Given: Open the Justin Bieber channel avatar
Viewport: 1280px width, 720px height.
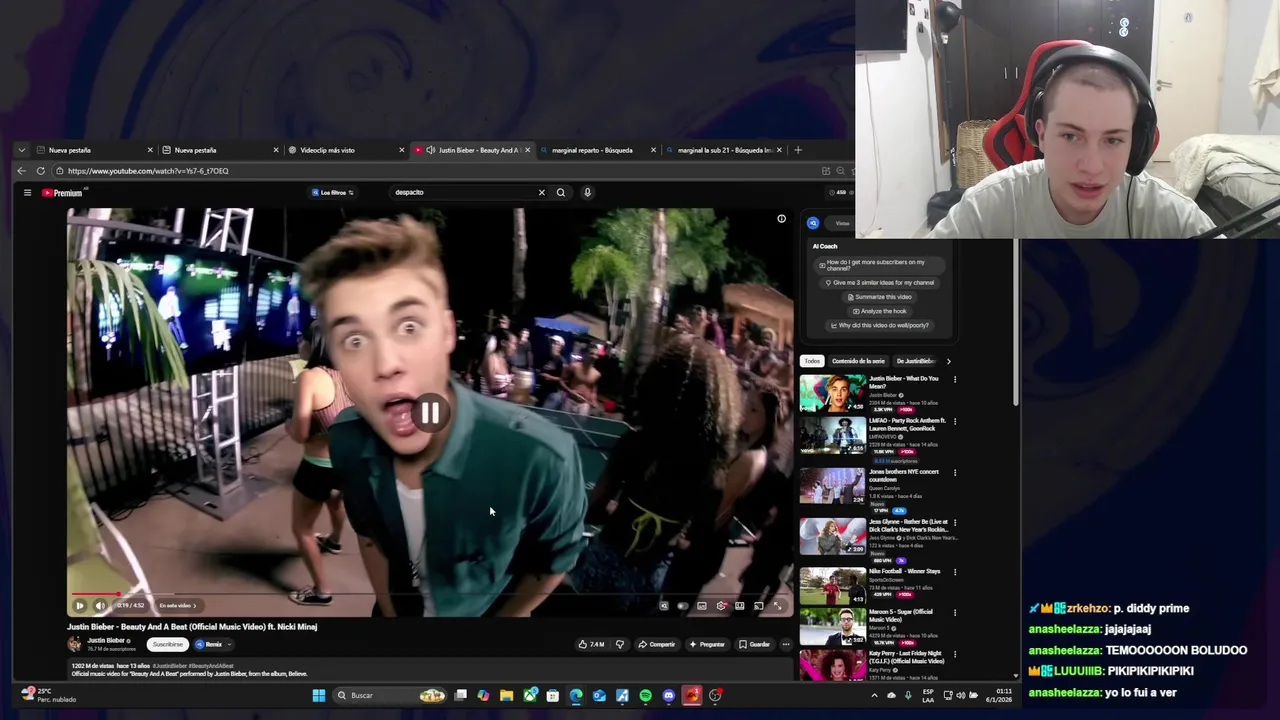Looking at the screenshot, I should click(74, 644).
